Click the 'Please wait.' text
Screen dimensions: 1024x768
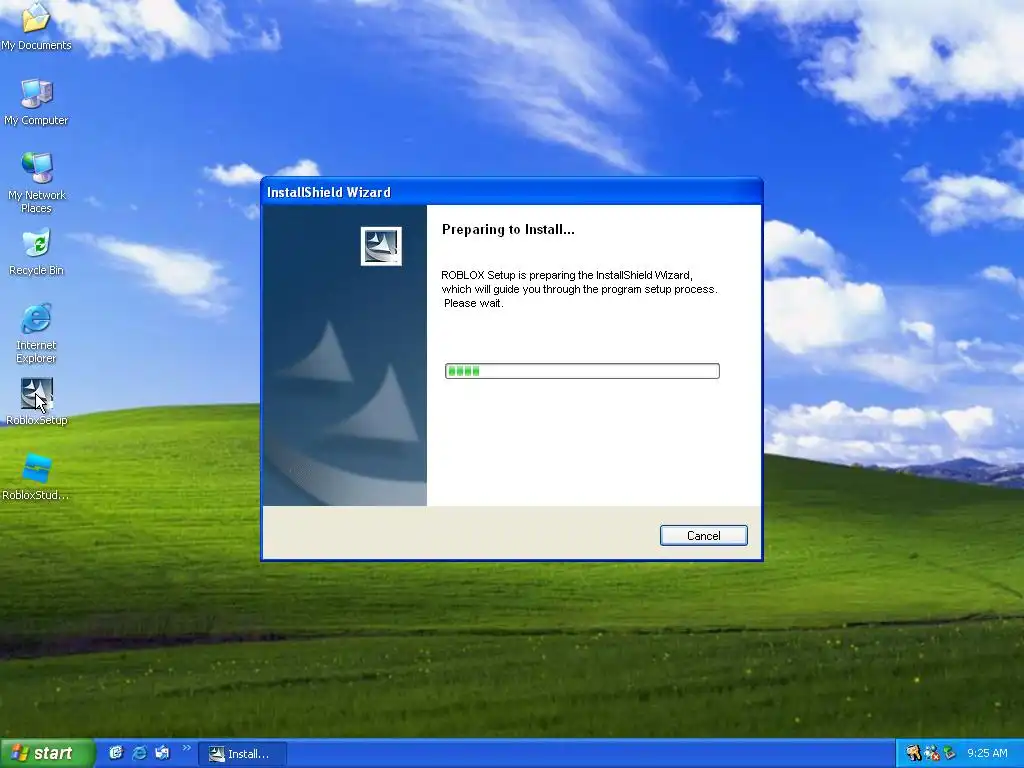[x=473, y=303]
